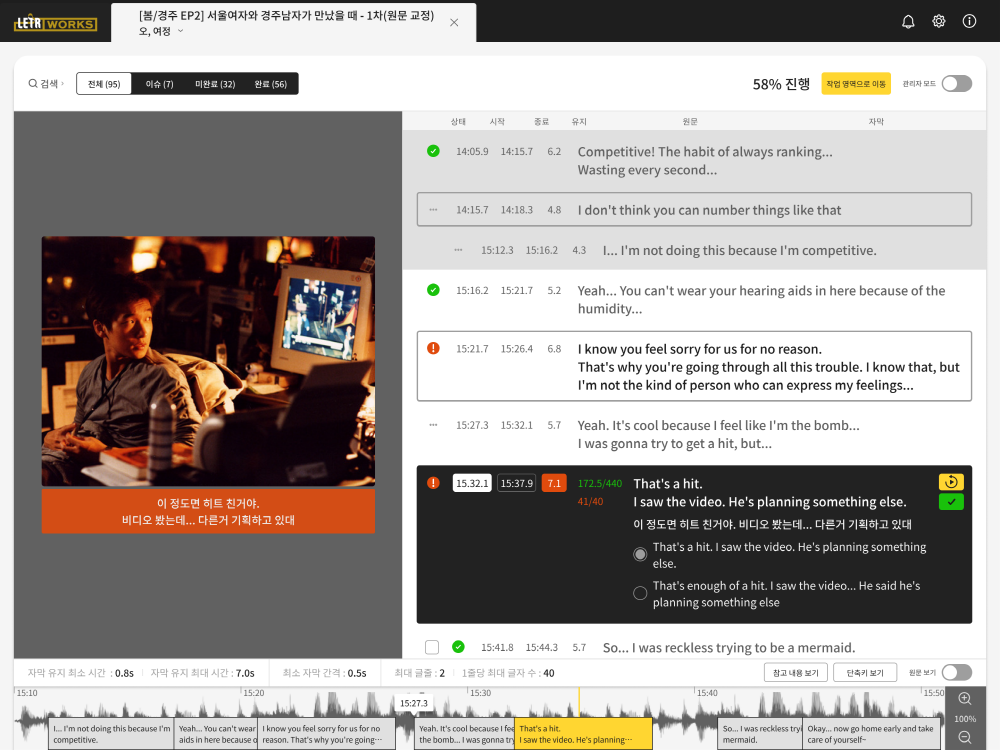Open the notifications bell
This screenshot has width=1000, height=750.
[x=908, y=22]
